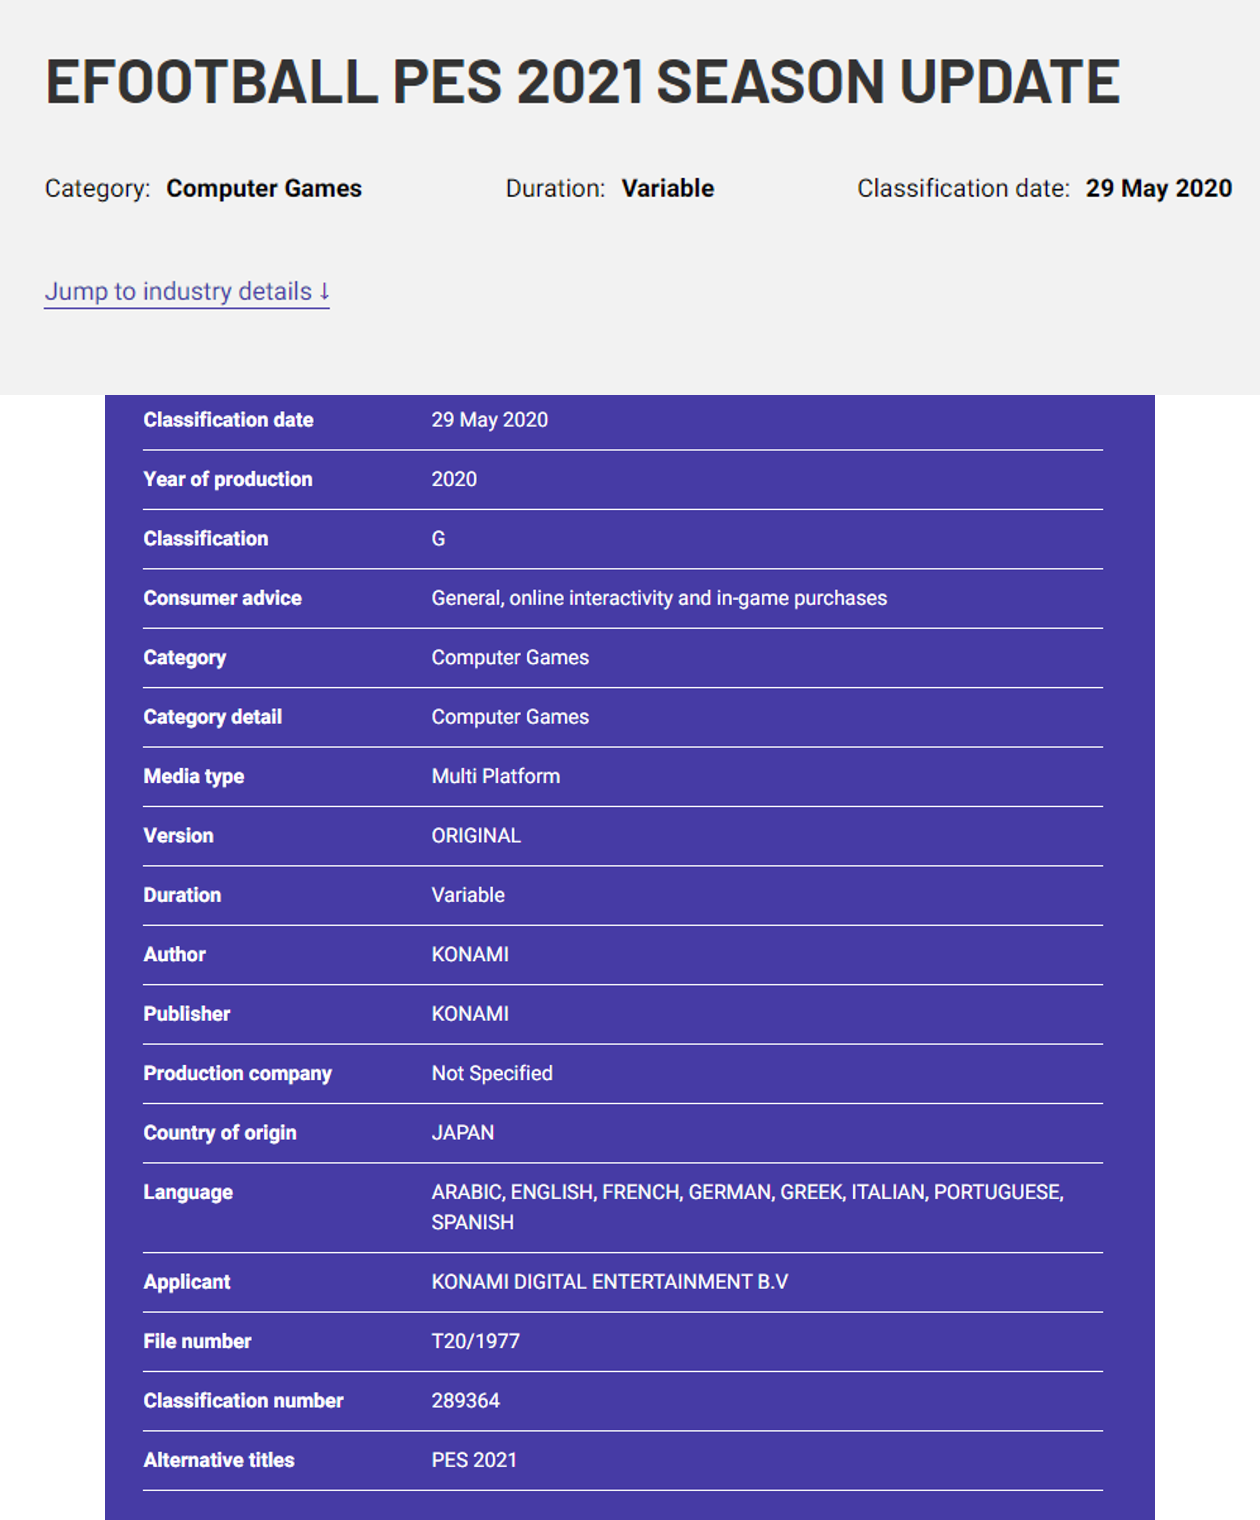1260x1520 pixels.
Task: Click 'Computer Games' in Category detail row
Action: [x=510, y=717]
